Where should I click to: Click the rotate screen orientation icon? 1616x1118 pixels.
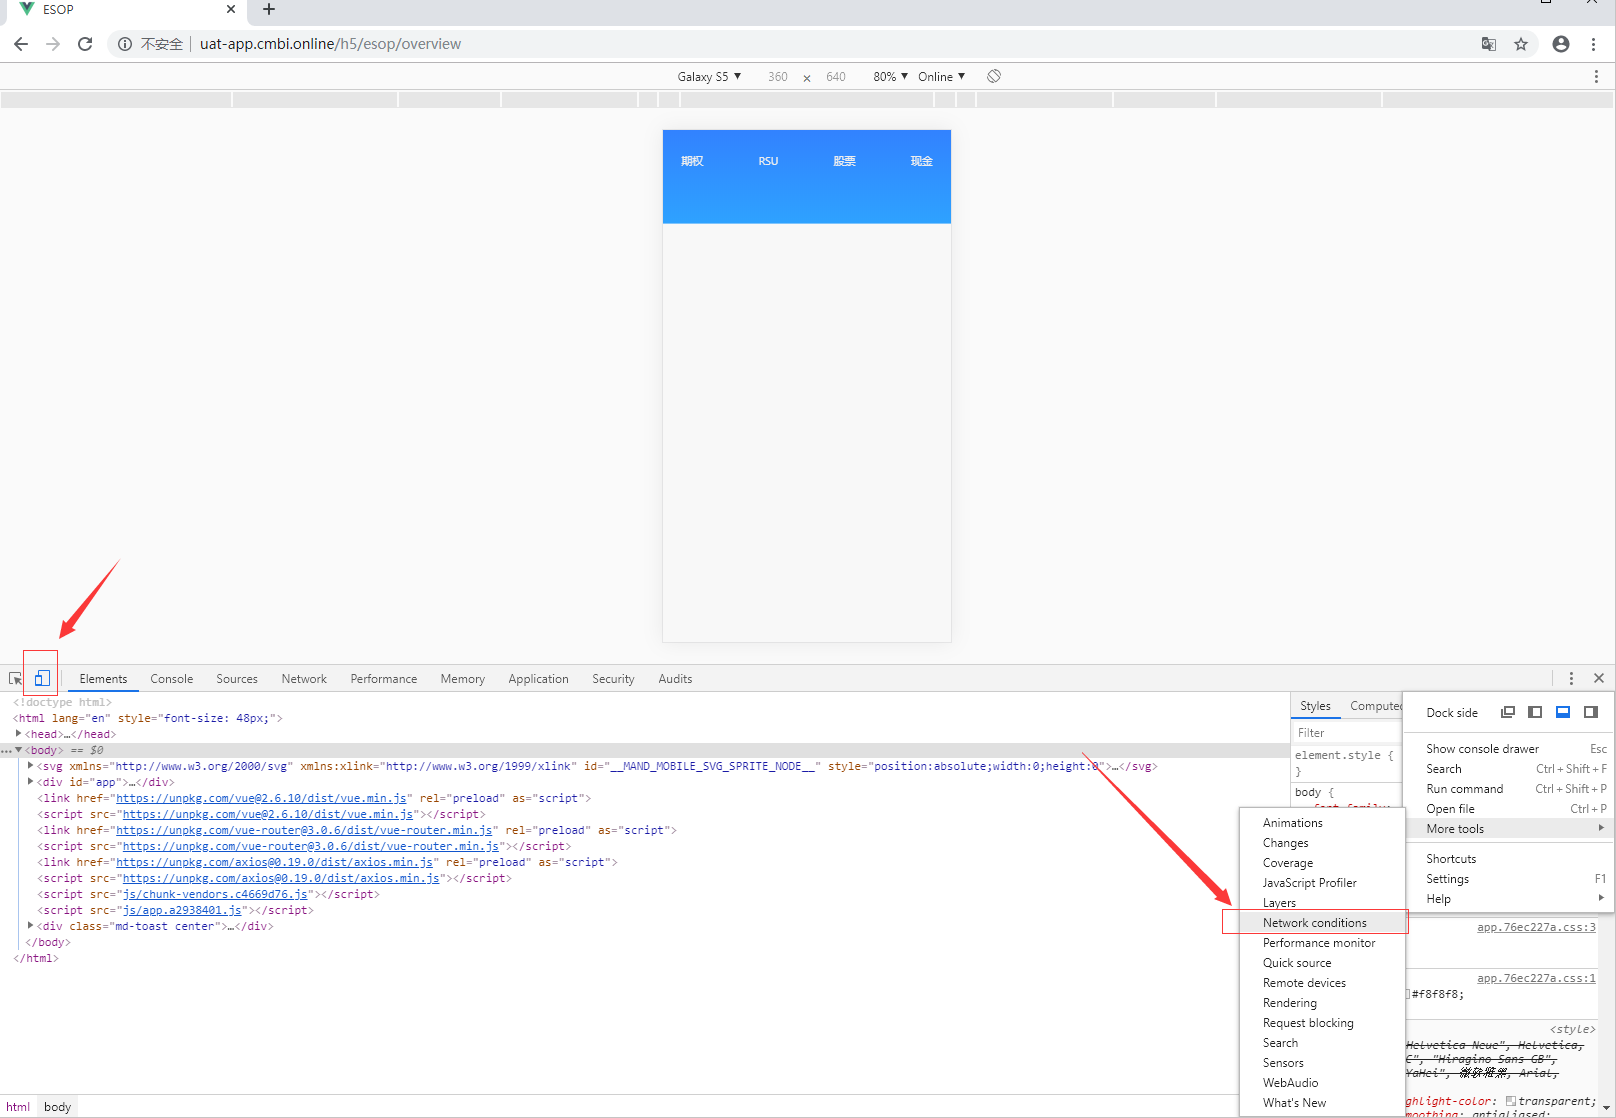click(x=994, y=76)
